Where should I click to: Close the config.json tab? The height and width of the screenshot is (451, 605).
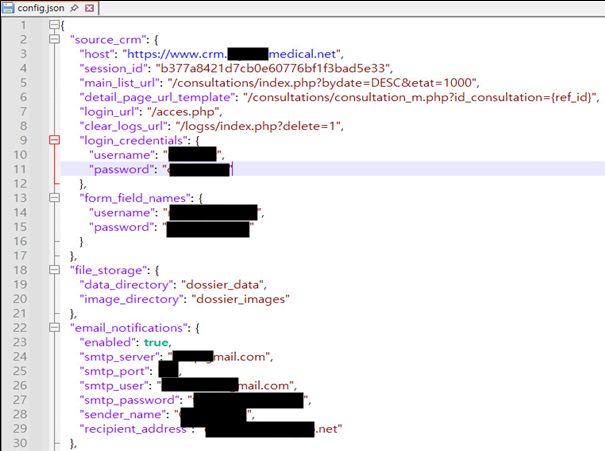[90, 9]
